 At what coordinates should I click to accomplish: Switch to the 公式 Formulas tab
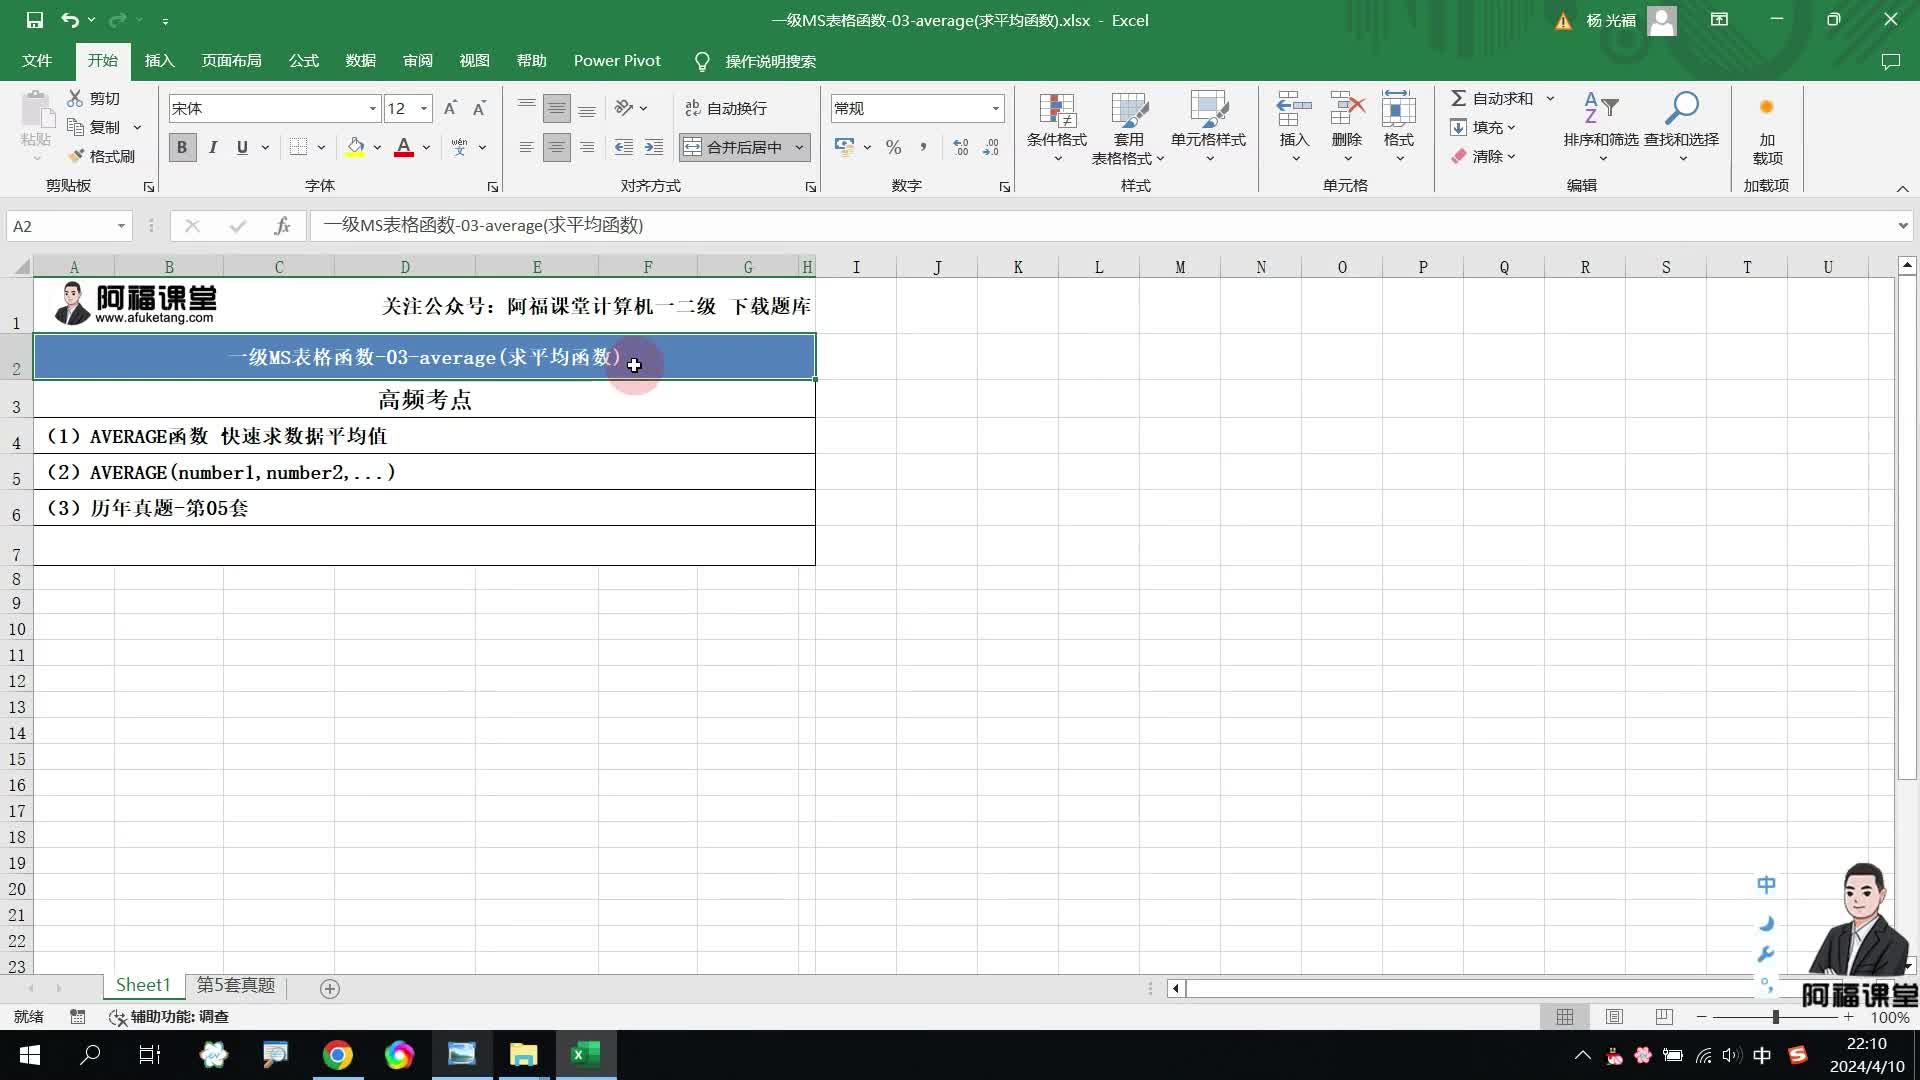pos(303,61)
